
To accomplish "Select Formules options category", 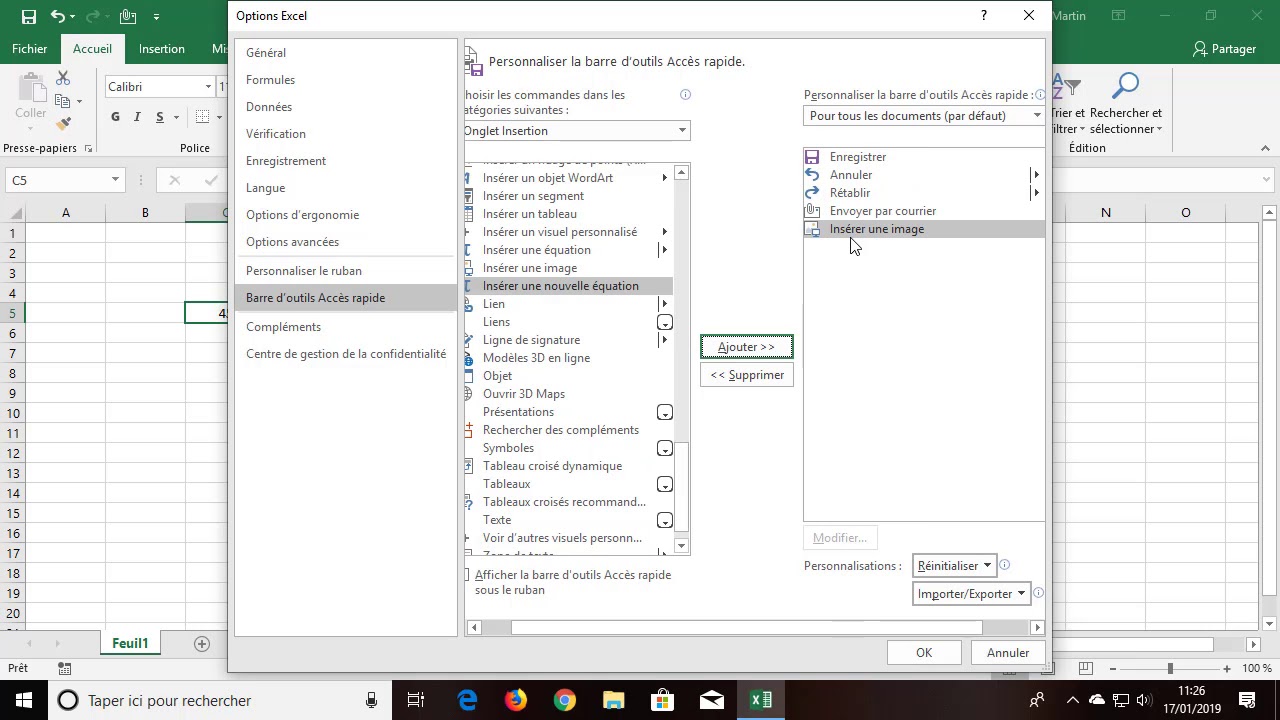I will tap(345, 80).
